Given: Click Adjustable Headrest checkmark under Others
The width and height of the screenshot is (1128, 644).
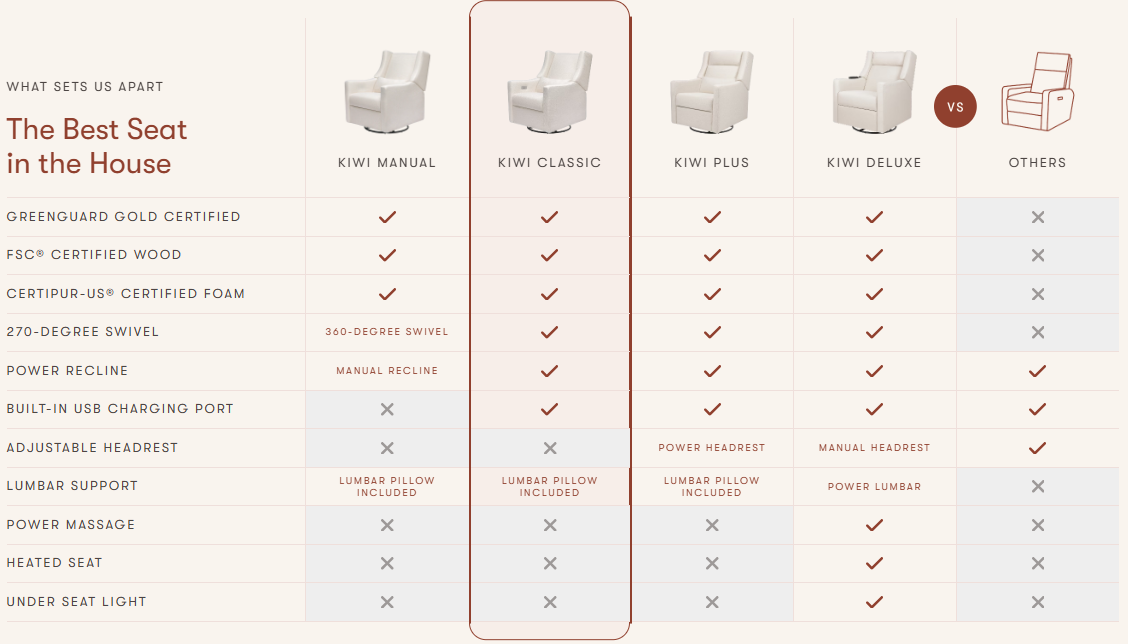Looking at the screenshot, I should (x=1037, y=448).
